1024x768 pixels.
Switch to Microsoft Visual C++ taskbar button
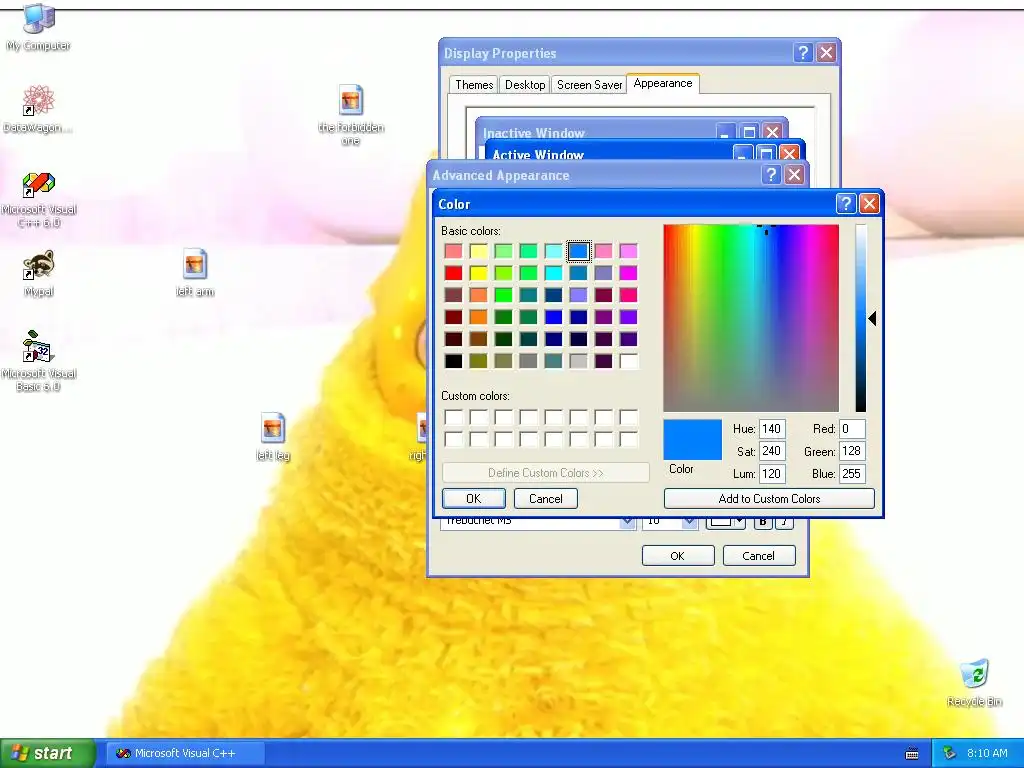185,753
